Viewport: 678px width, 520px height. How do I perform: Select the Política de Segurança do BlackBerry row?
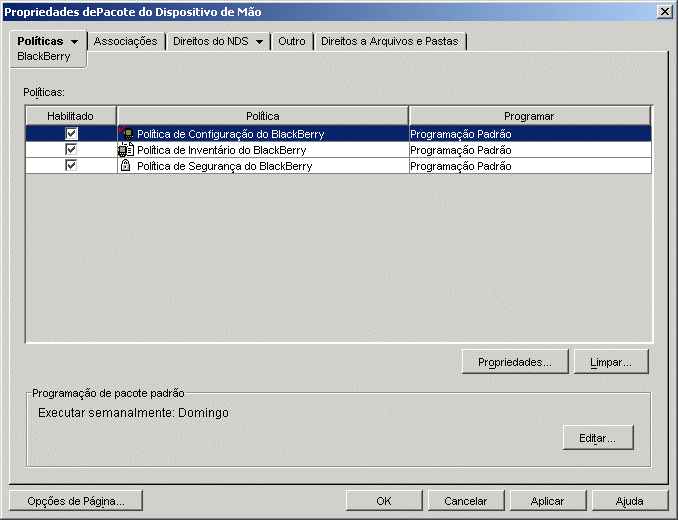click(339, 166)
